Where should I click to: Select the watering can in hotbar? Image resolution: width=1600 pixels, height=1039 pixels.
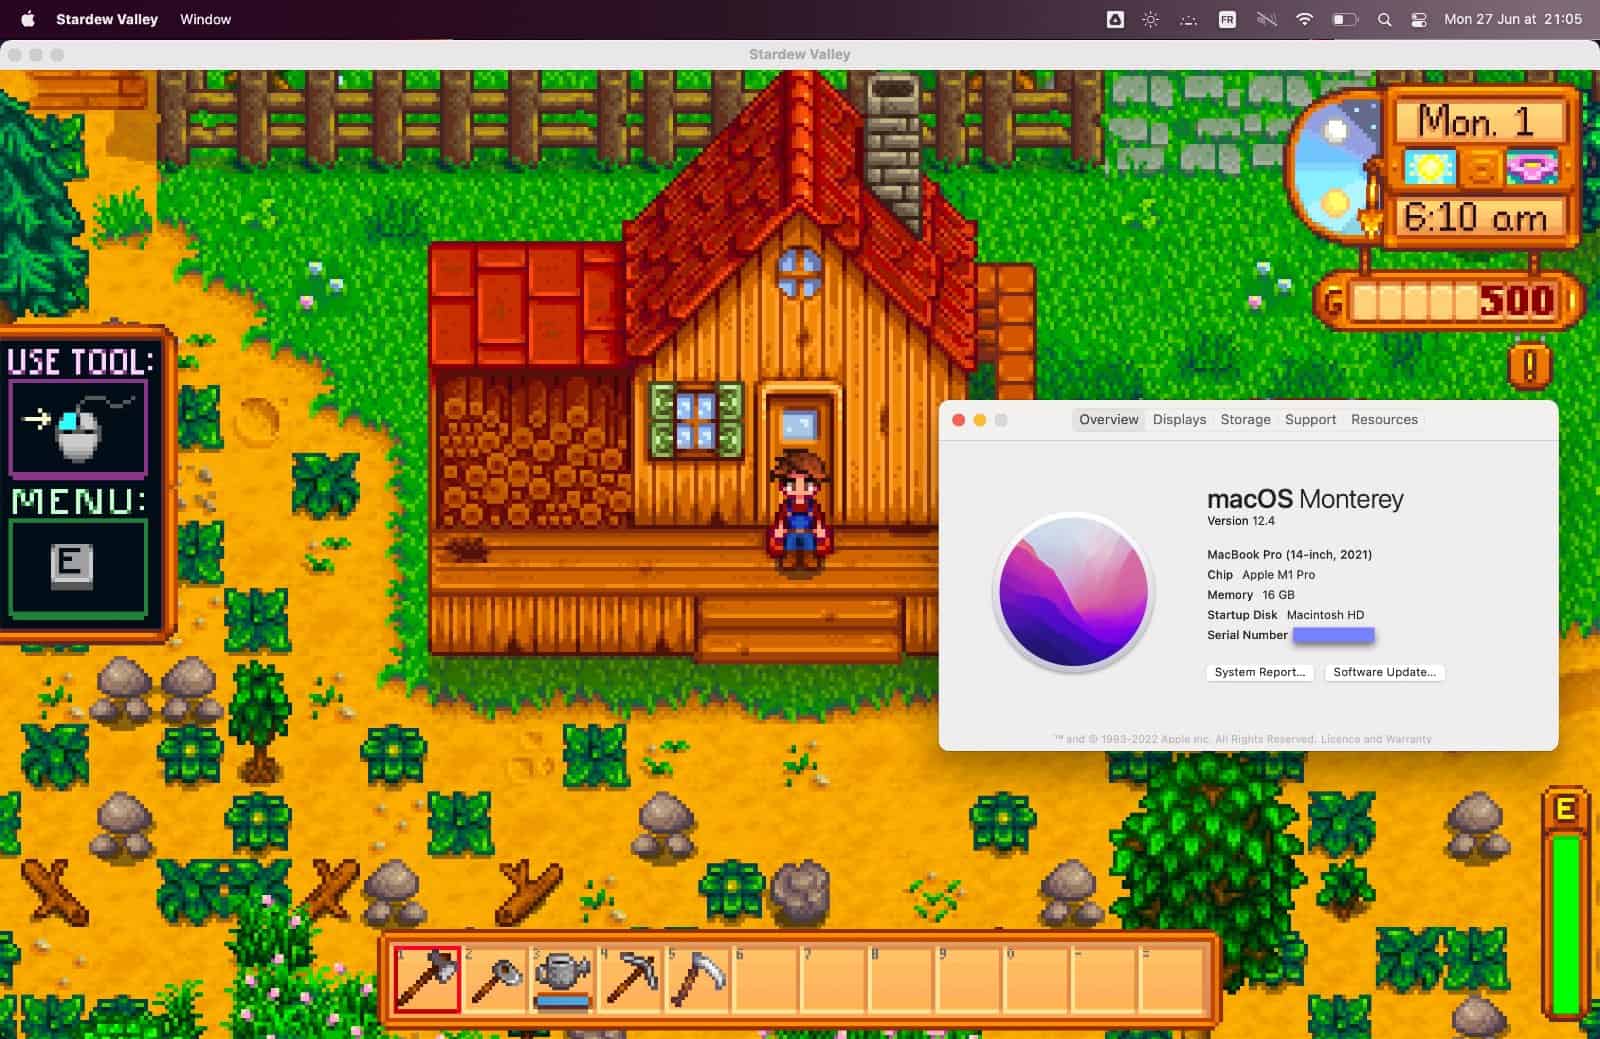(x=563, y=979)
